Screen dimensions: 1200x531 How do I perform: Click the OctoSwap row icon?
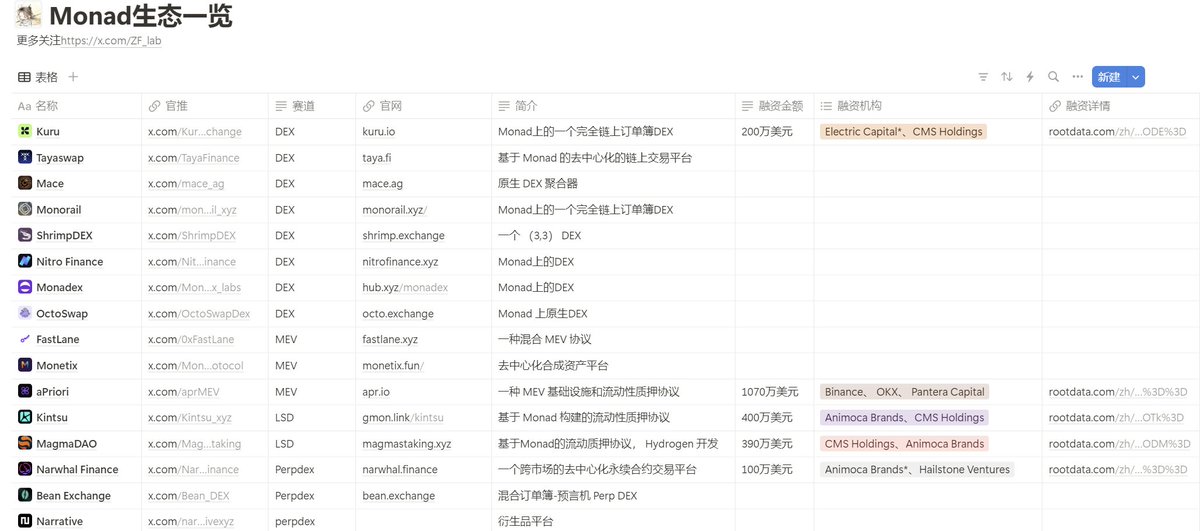click(x=25, y=313)
